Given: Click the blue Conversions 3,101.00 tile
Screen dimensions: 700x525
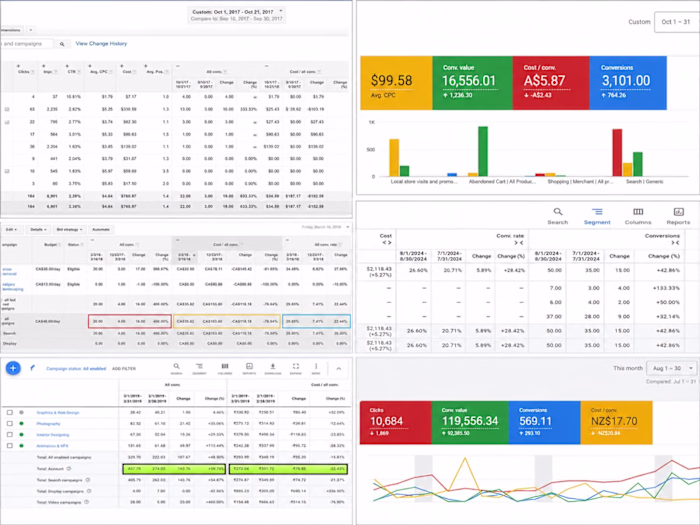Looking at the screenshot, I should pos(628,83).
